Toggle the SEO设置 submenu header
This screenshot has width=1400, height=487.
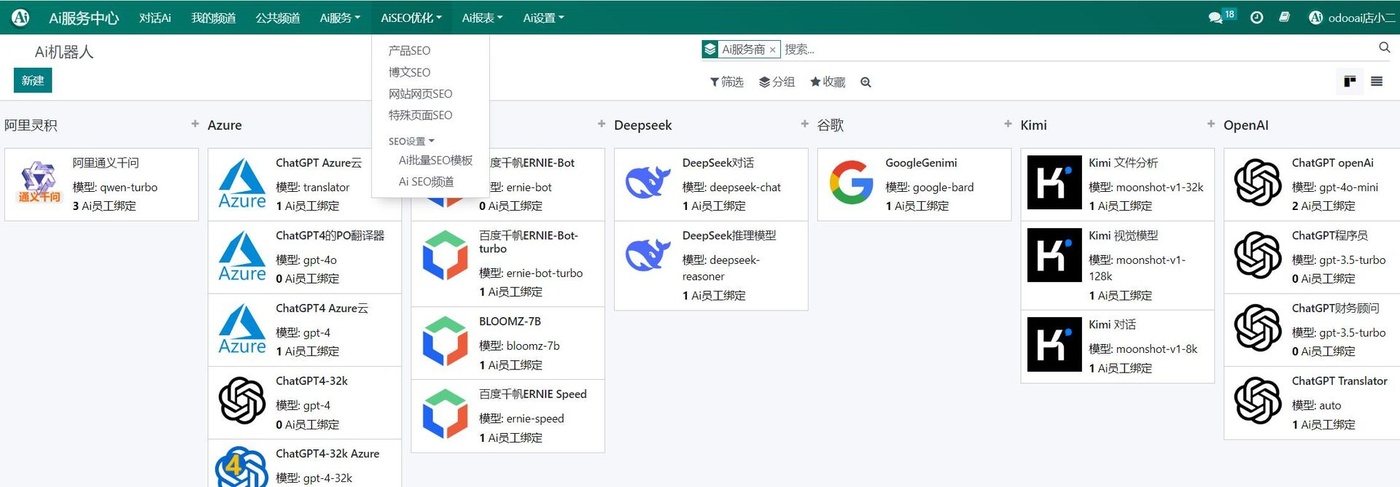coord(411,141)
